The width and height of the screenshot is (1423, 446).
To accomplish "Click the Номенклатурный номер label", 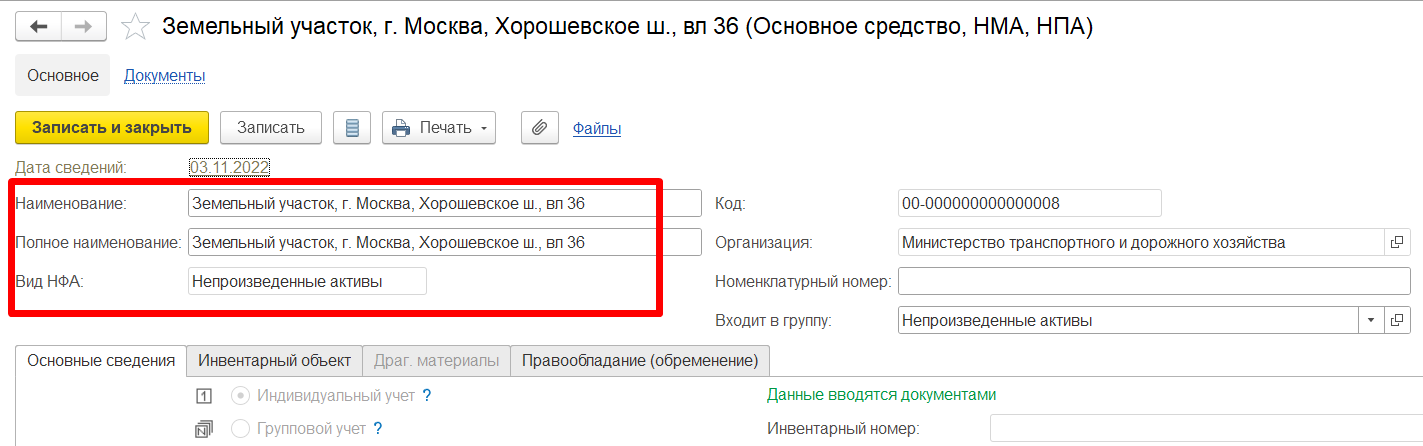I will coord(803,282).
